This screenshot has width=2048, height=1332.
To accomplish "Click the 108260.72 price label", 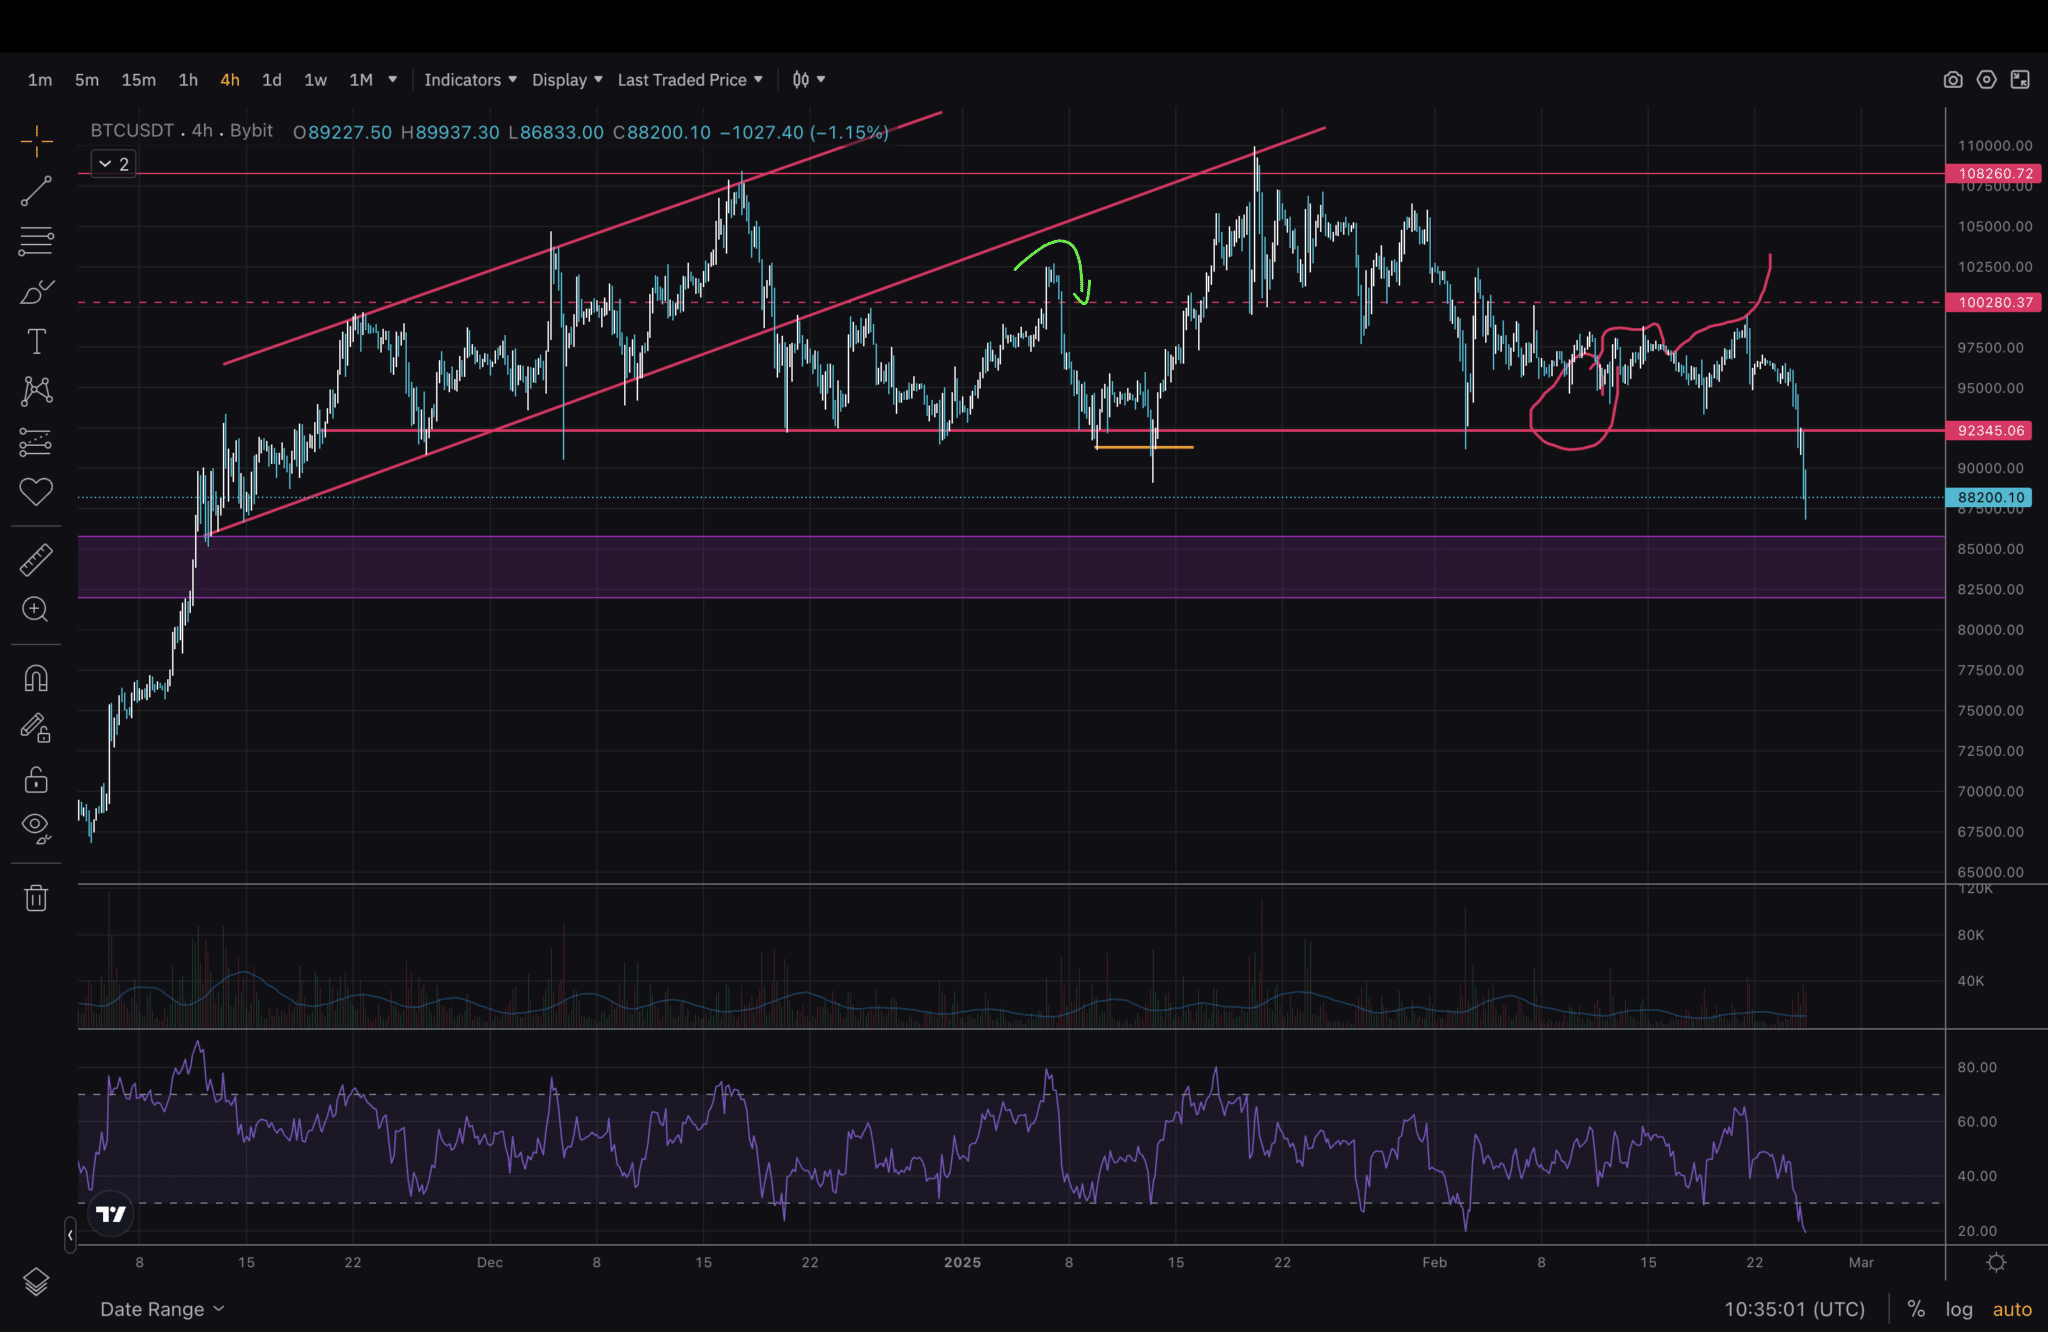I will coord(1995,174).
